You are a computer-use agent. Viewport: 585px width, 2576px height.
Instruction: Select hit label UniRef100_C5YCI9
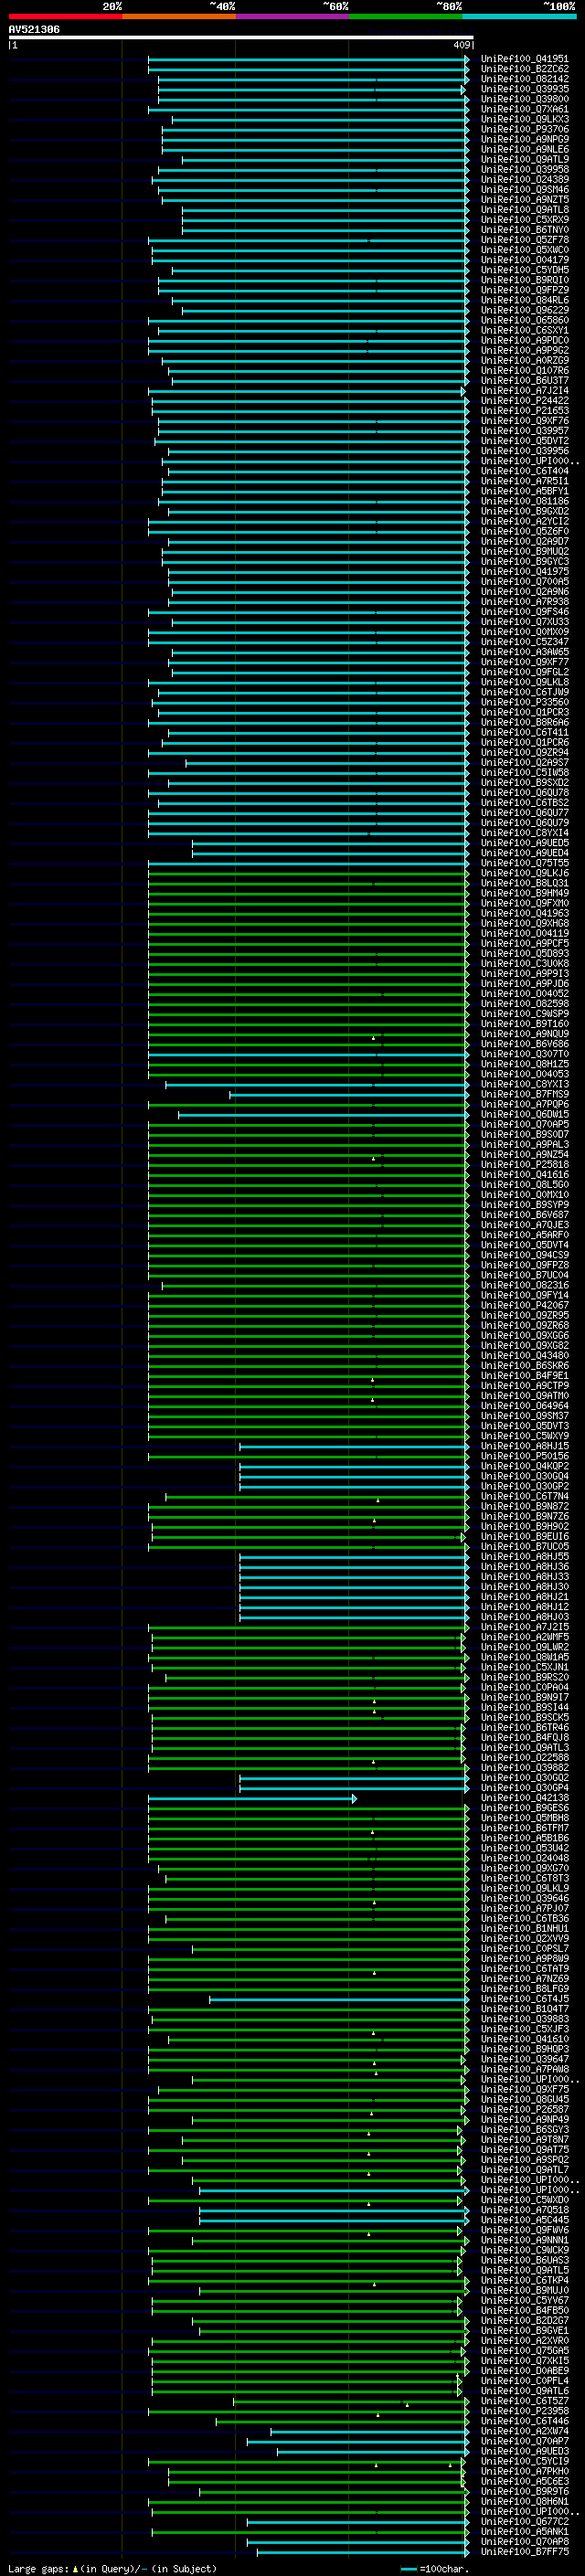tap(524, 2461)
